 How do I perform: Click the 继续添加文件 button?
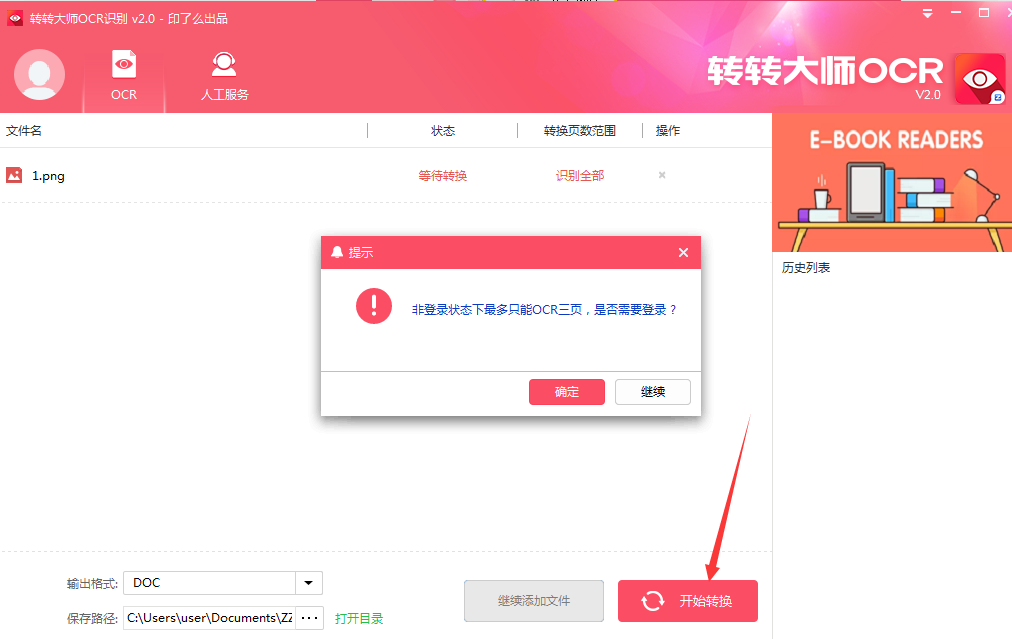tap(533, 600)
